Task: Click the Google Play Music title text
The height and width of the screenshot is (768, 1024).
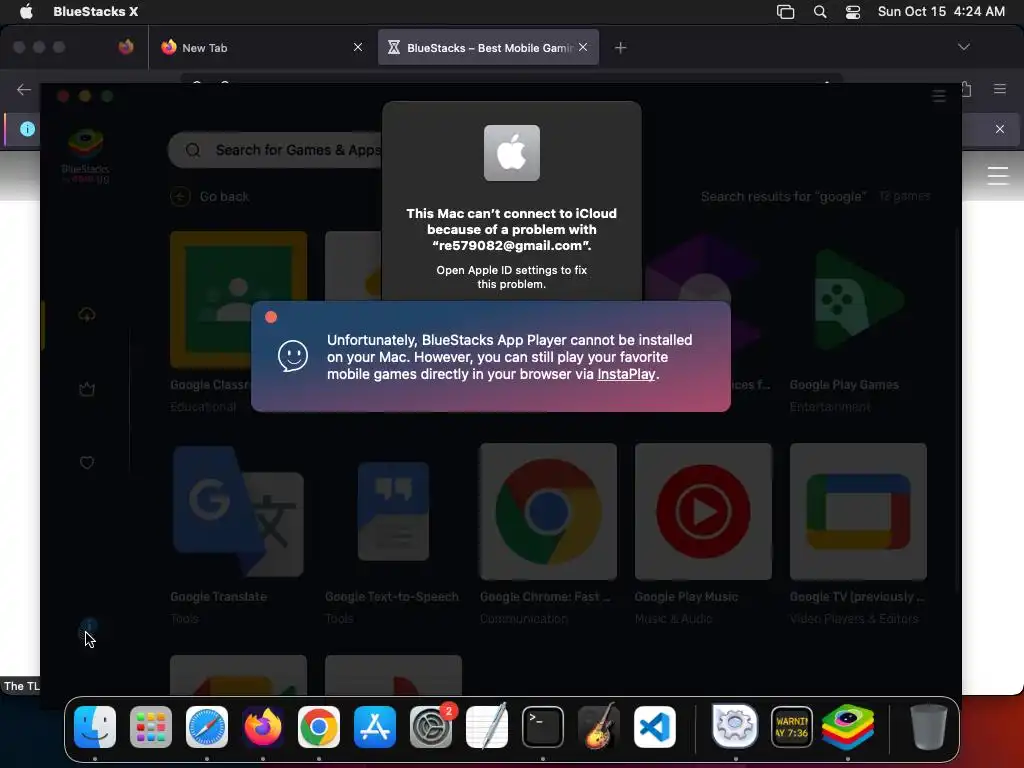Action: point(686,597)
